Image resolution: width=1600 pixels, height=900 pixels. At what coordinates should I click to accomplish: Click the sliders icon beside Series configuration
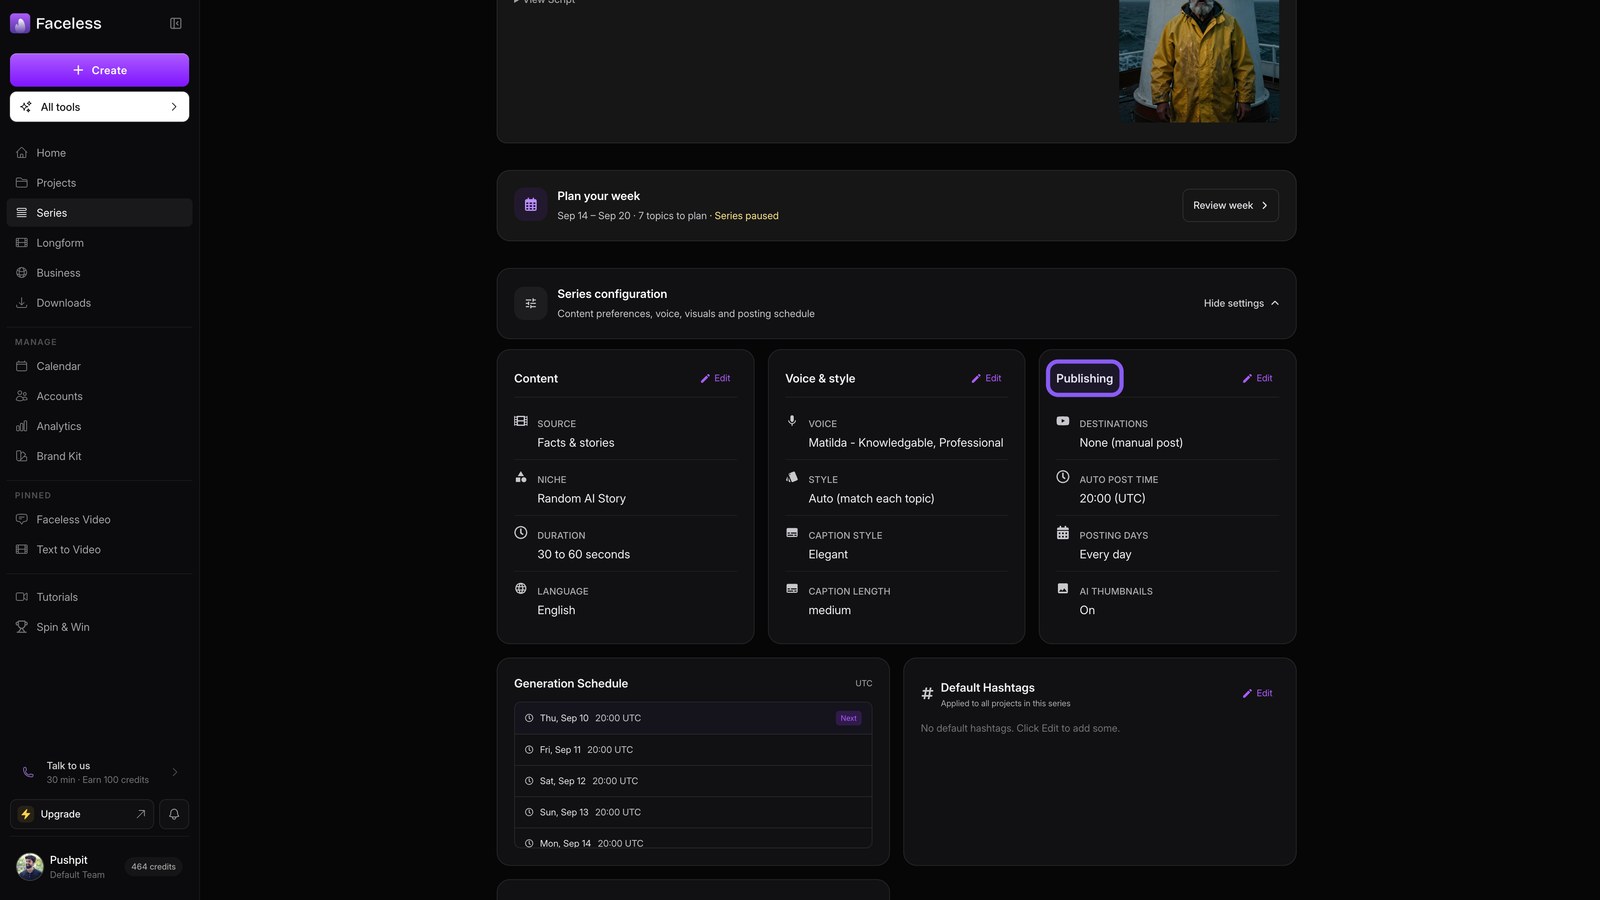pyautogui.click(x=531, y=303)
